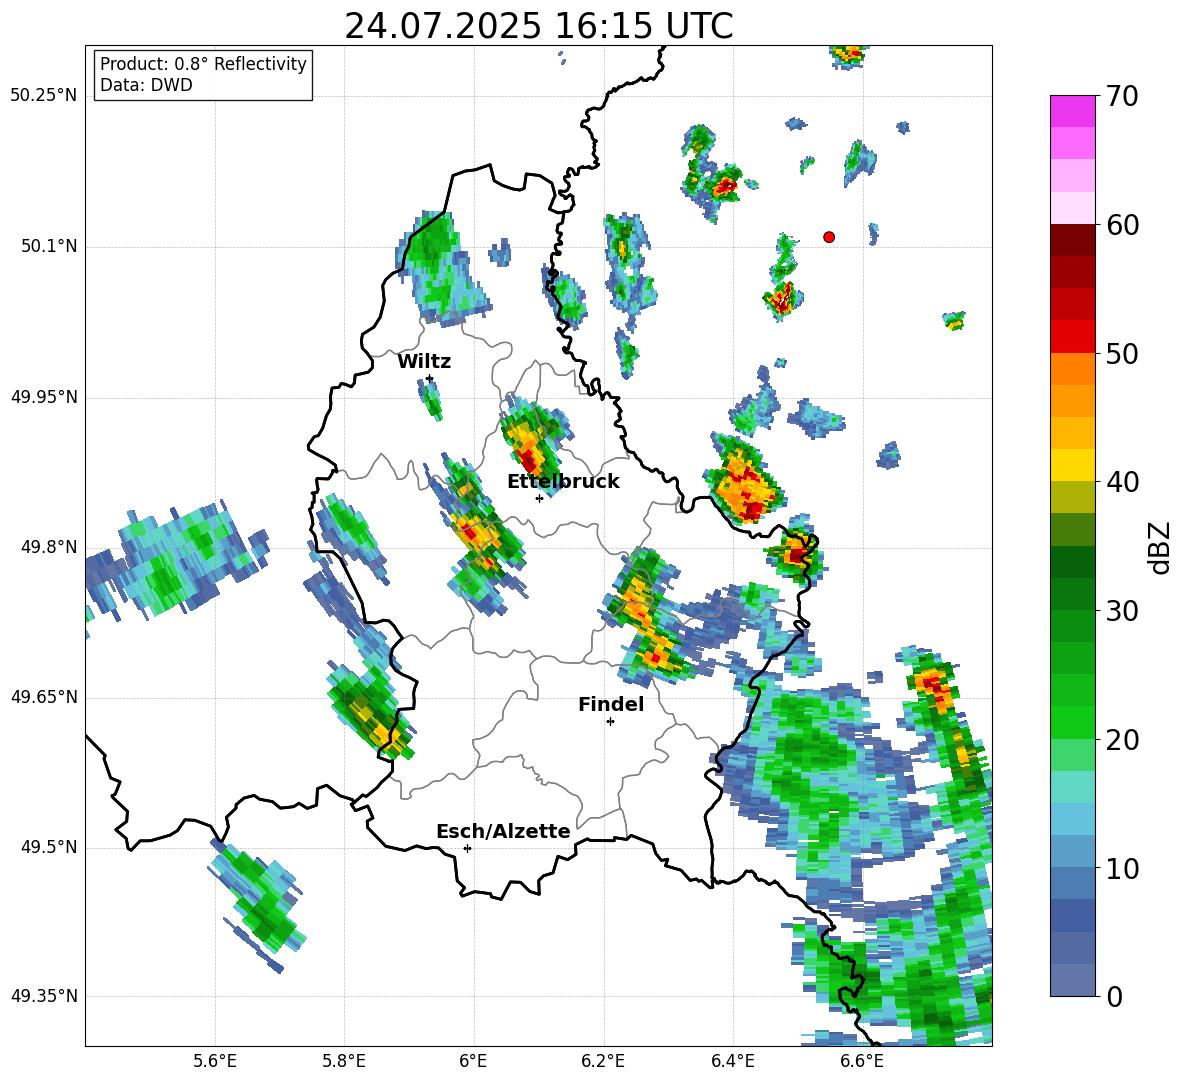This screenshot has height=1081, width=1184.
Task: Click the Ettelbruck city label
Action: tap(563, 482)
